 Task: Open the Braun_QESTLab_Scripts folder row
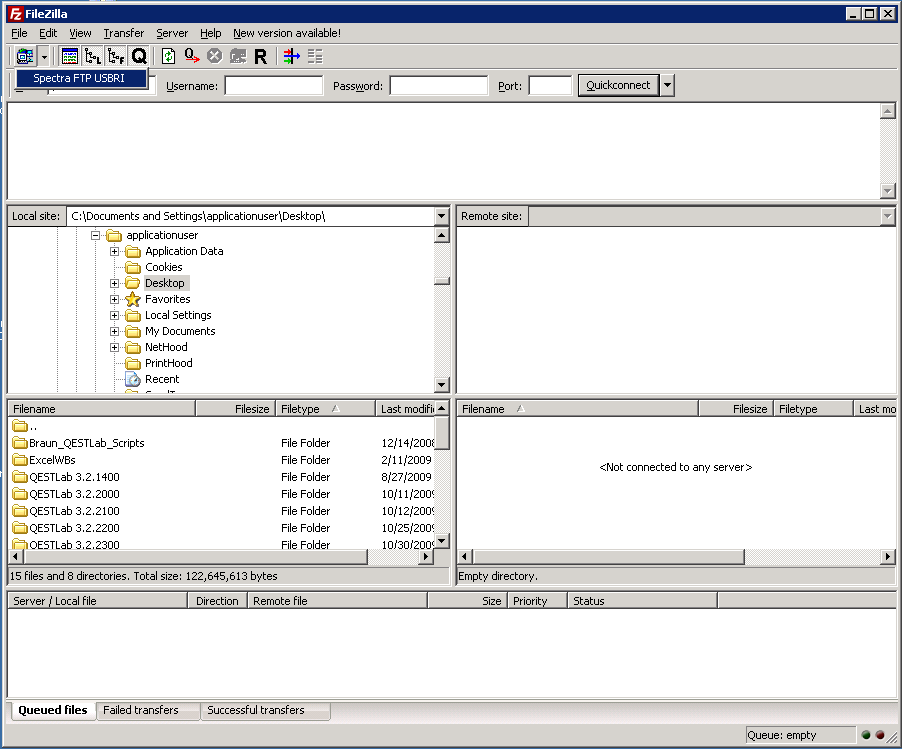(x=86, y=443)
